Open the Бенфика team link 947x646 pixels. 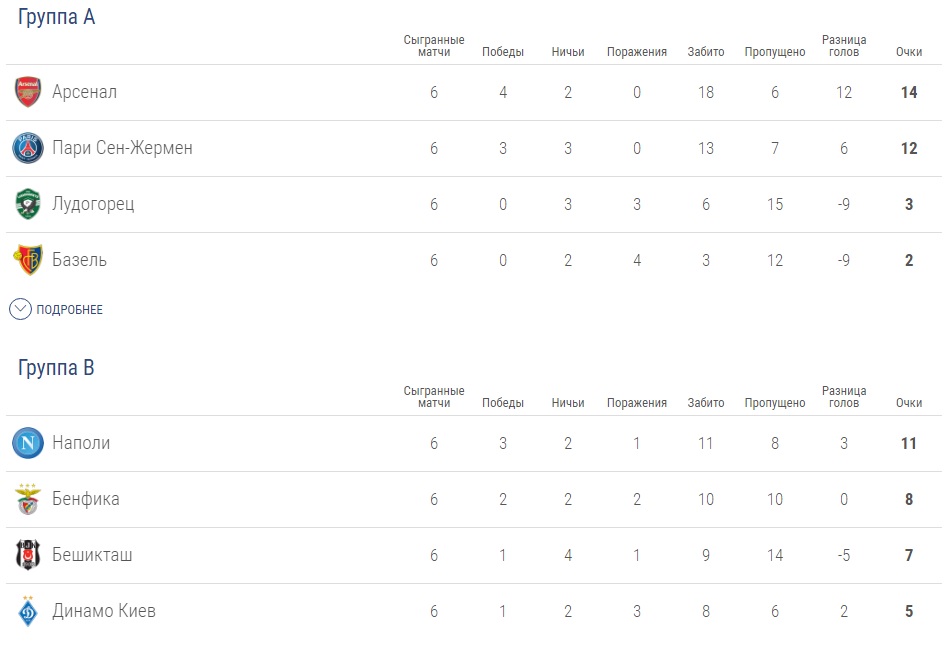click(86, 499)
